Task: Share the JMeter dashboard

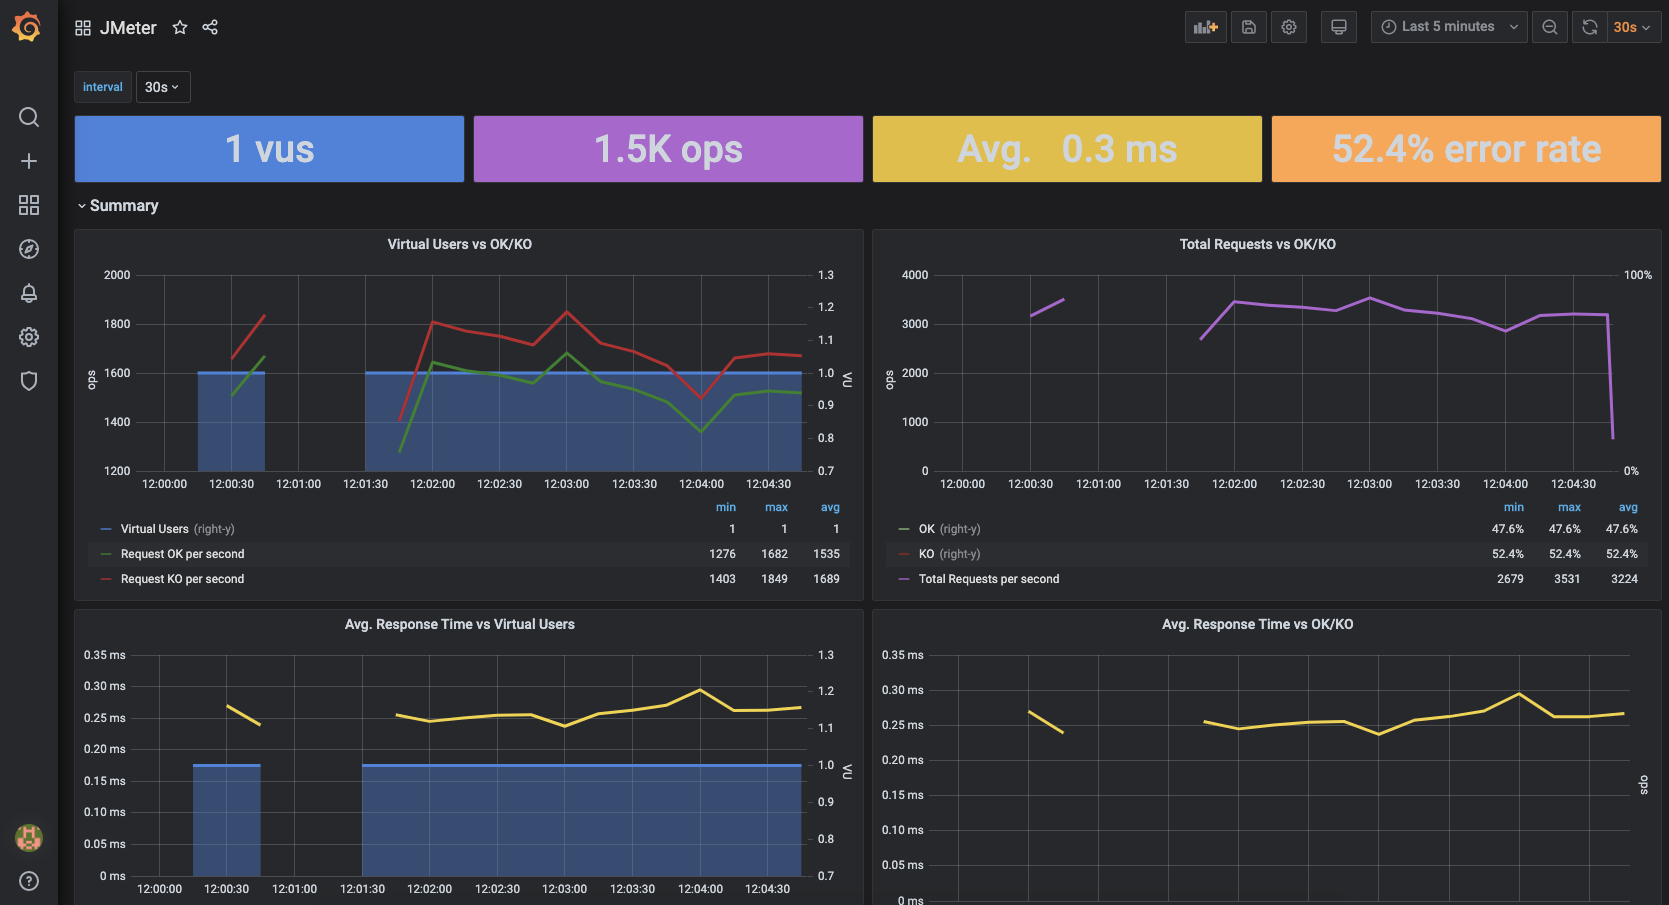Action: 210,27
